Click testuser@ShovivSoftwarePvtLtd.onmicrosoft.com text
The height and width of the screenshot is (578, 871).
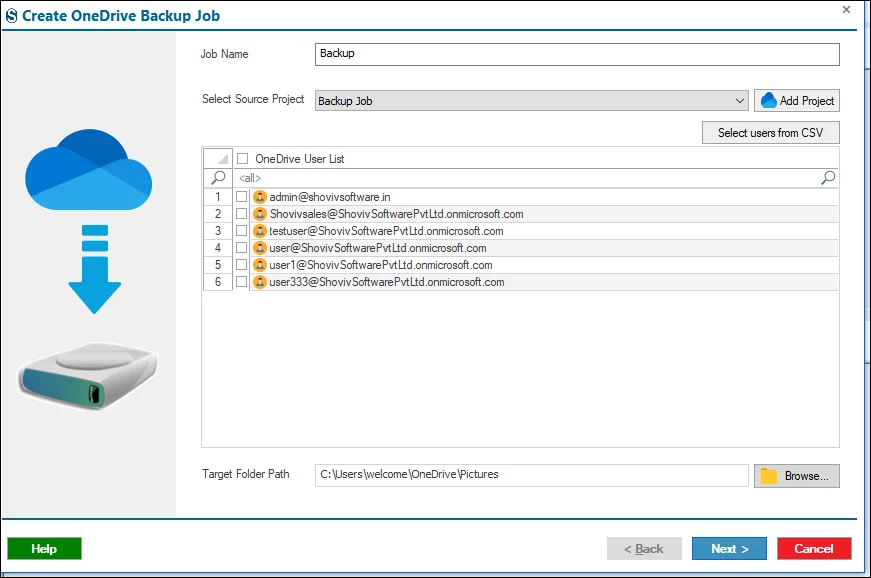coord(387,231)
